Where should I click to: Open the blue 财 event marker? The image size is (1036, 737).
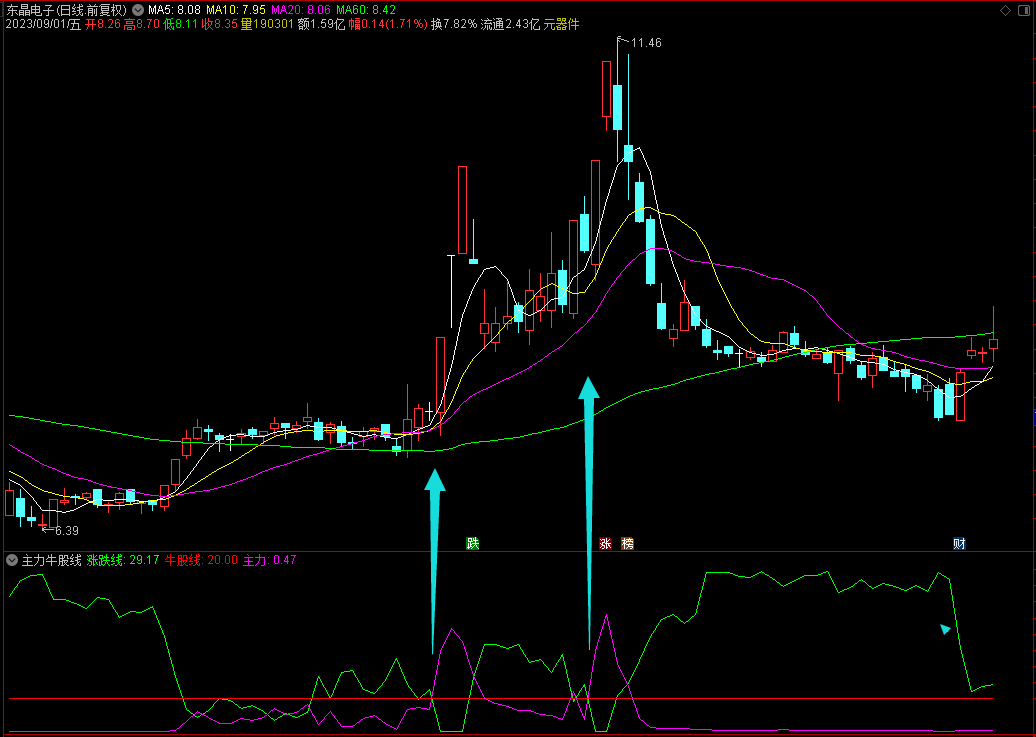point(959,543)
